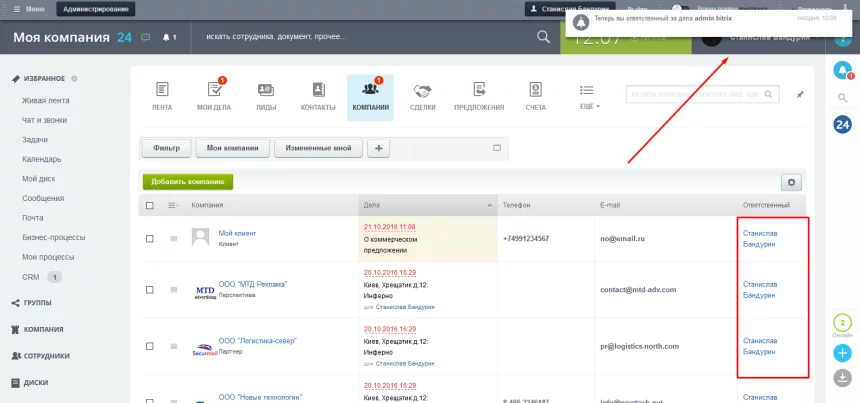Open Сделки handshake icon
The image size is (860, 403).
click(x=422, y=89)
